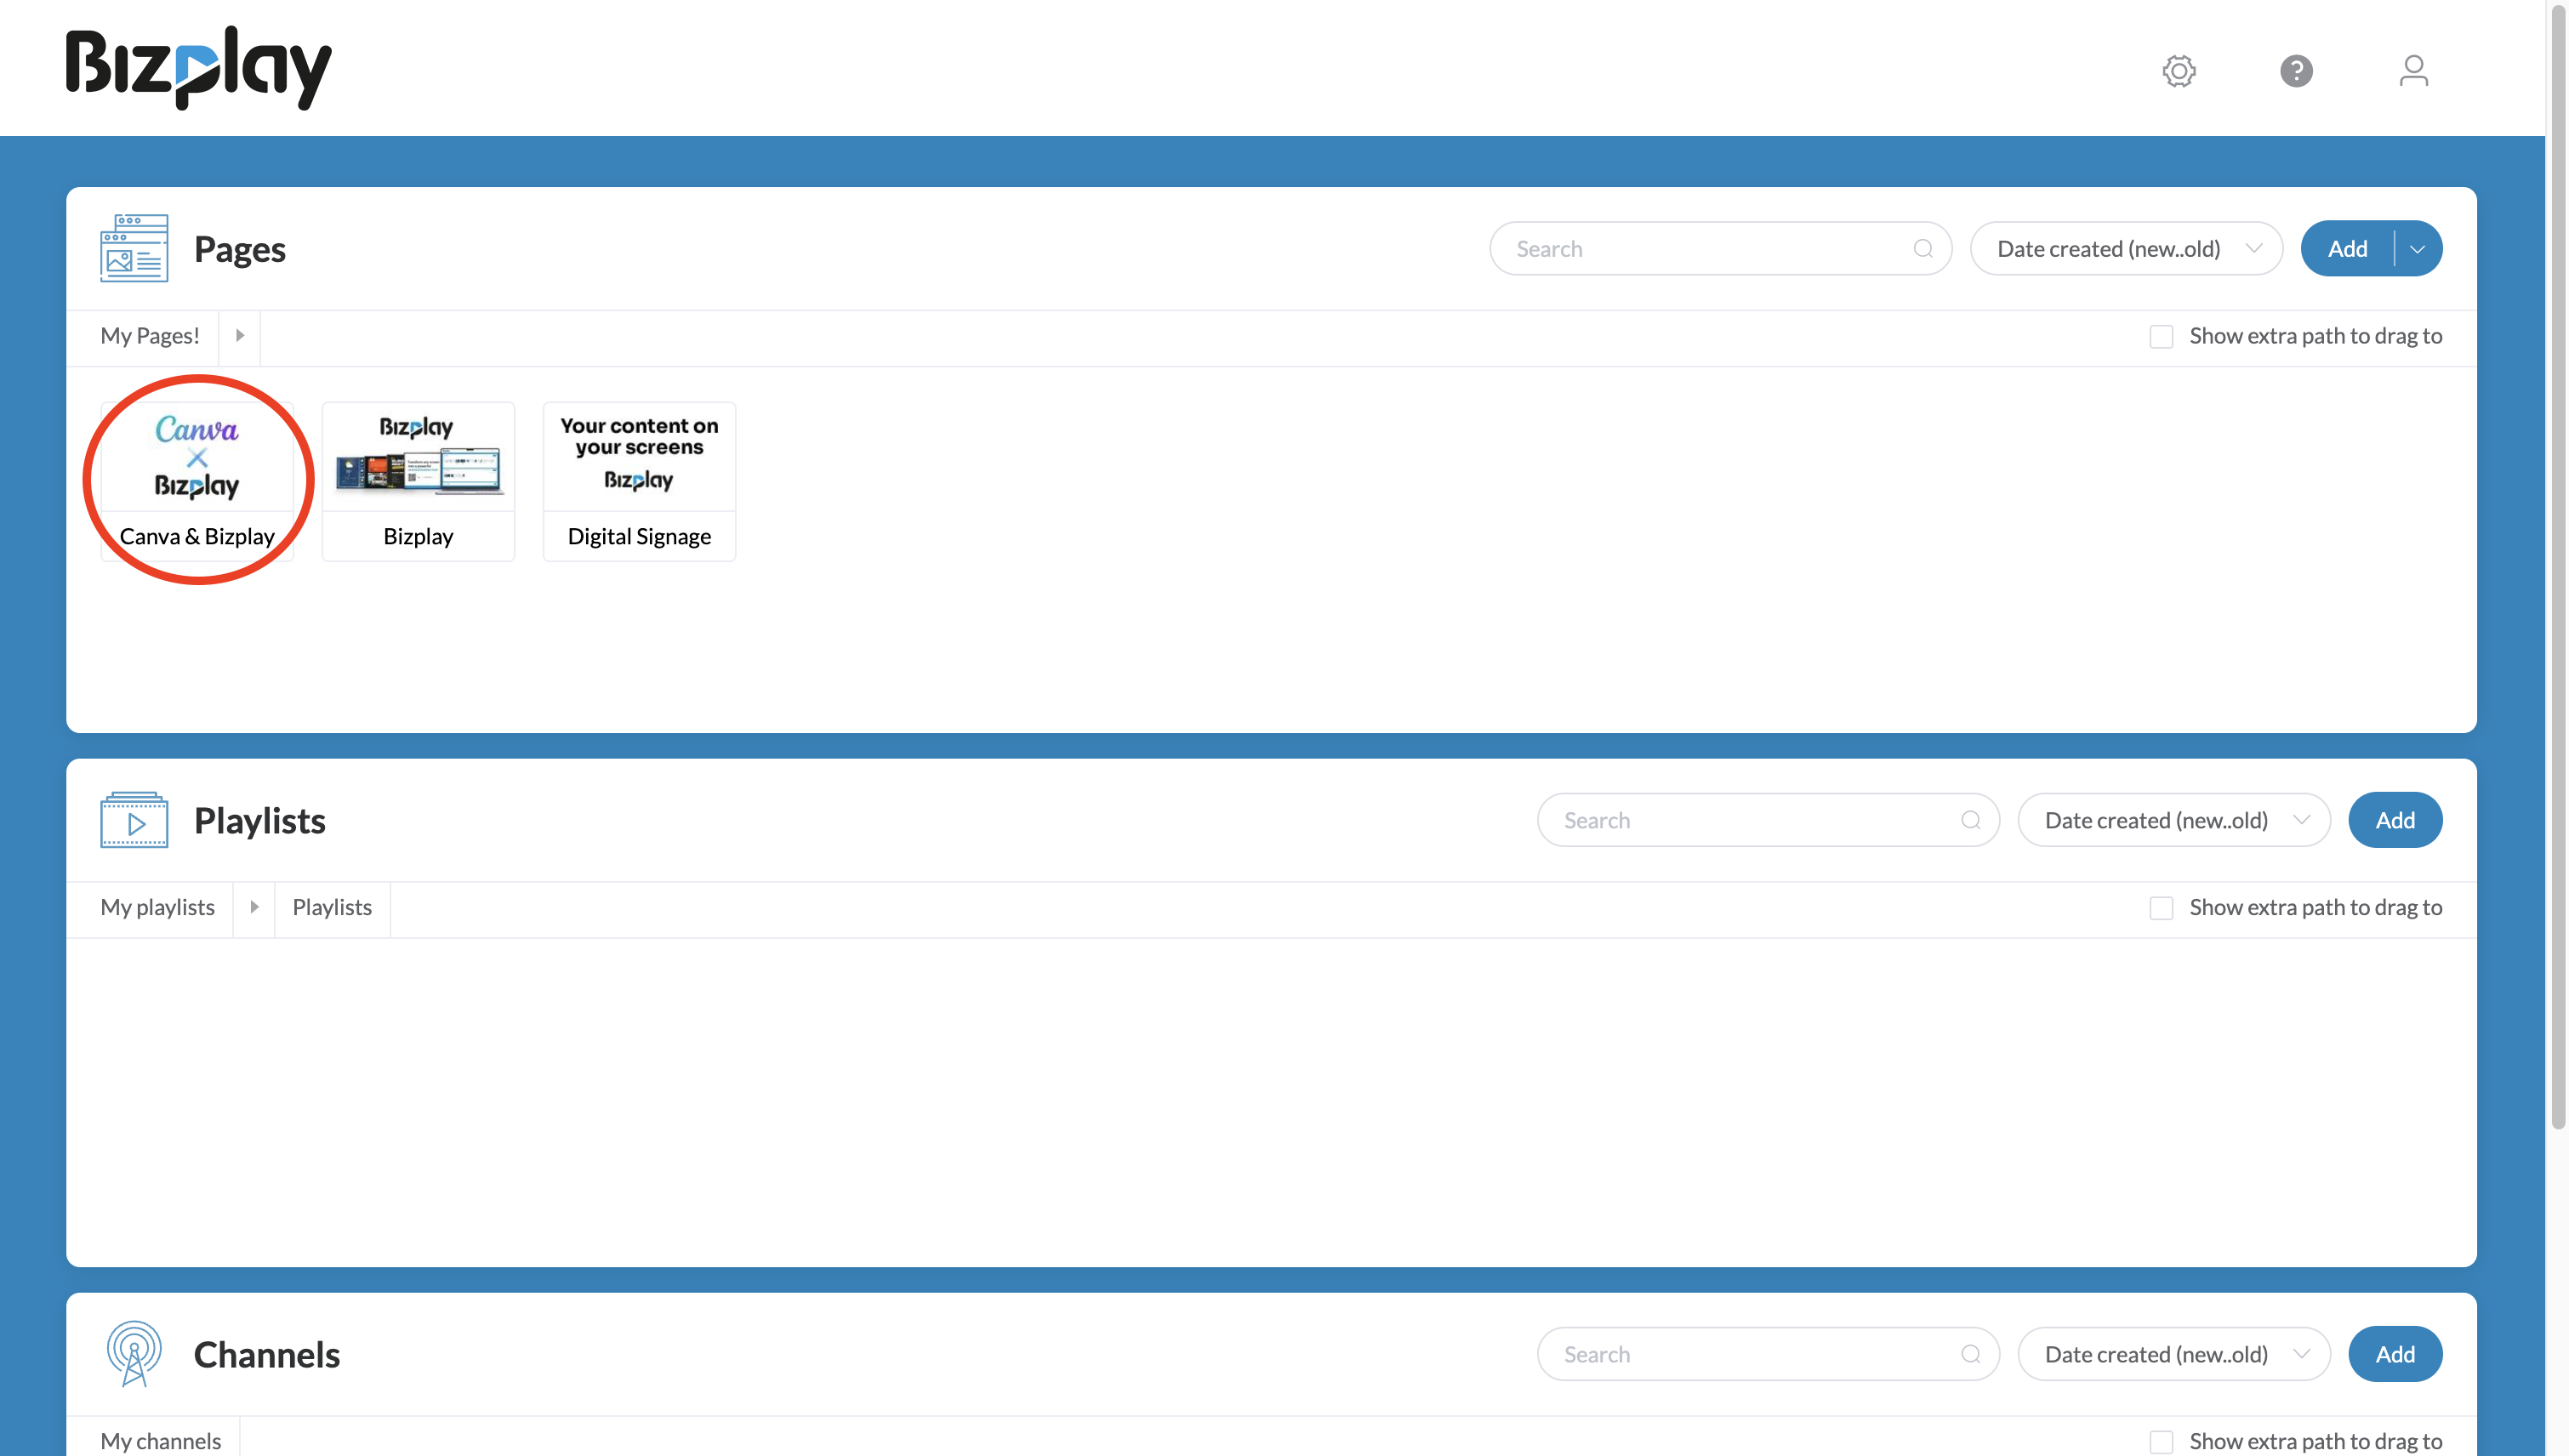
Task: Focus the Playlists search field
Action: coord(1768,820)
